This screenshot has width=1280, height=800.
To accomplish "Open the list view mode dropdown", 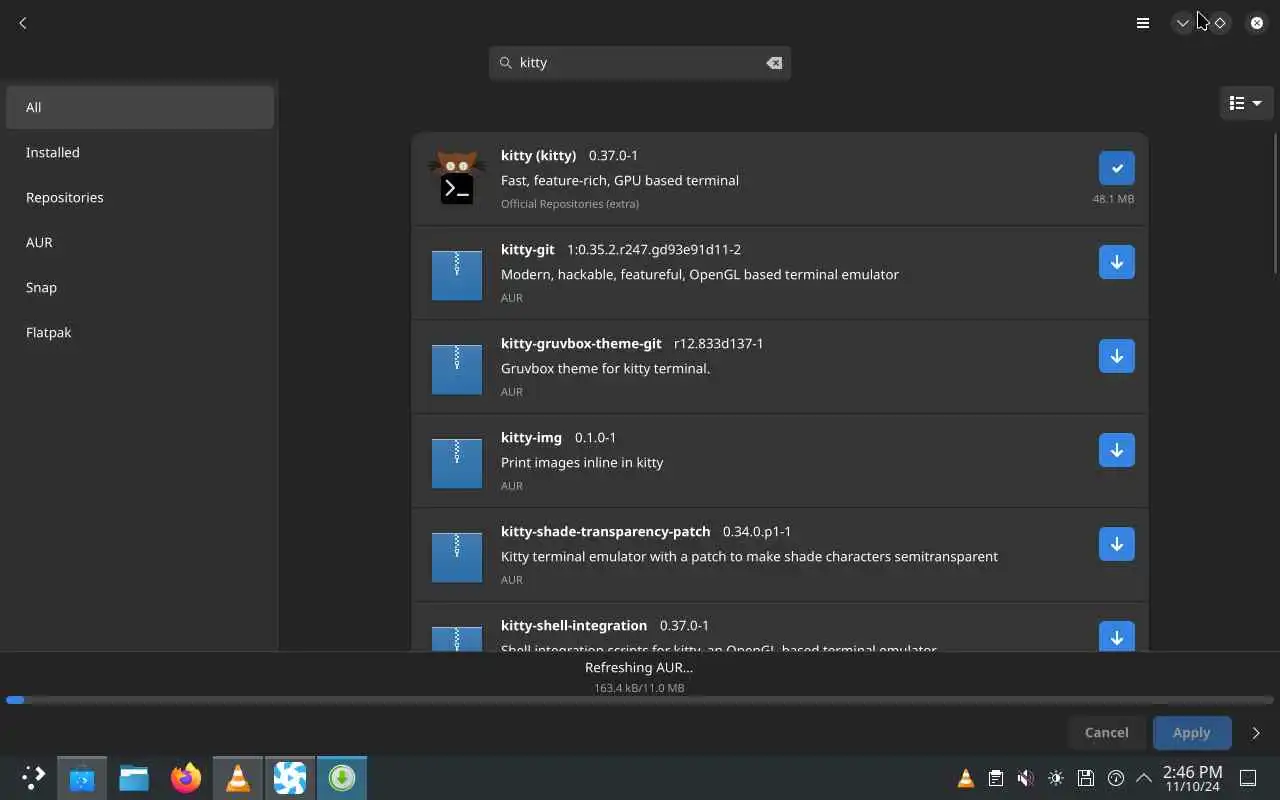I will tap(1245, 103).
